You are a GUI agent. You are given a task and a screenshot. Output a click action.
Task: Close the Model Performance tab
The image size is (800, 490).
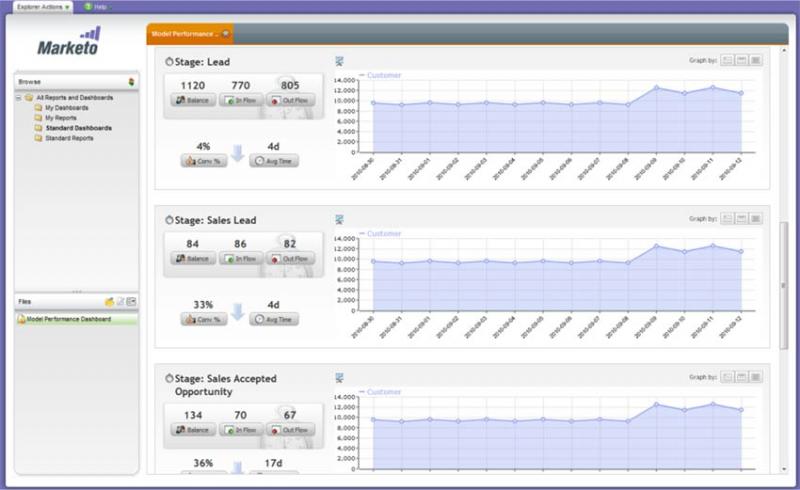pos(226,33)
